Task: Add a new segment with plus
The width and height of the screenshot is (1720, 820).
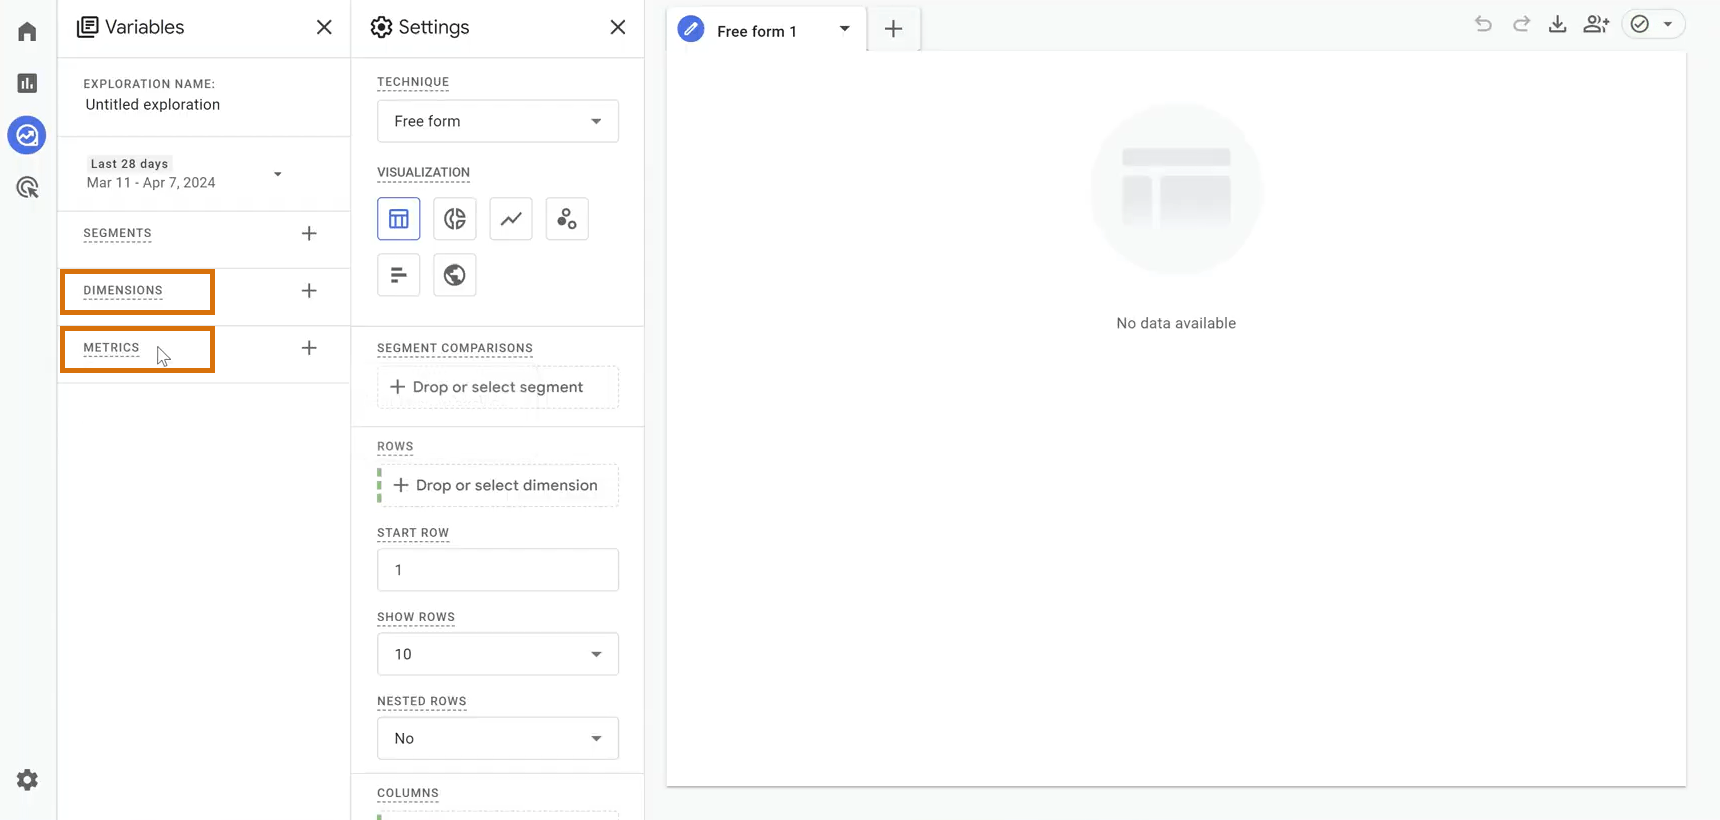Action: [x=309, y=233]
